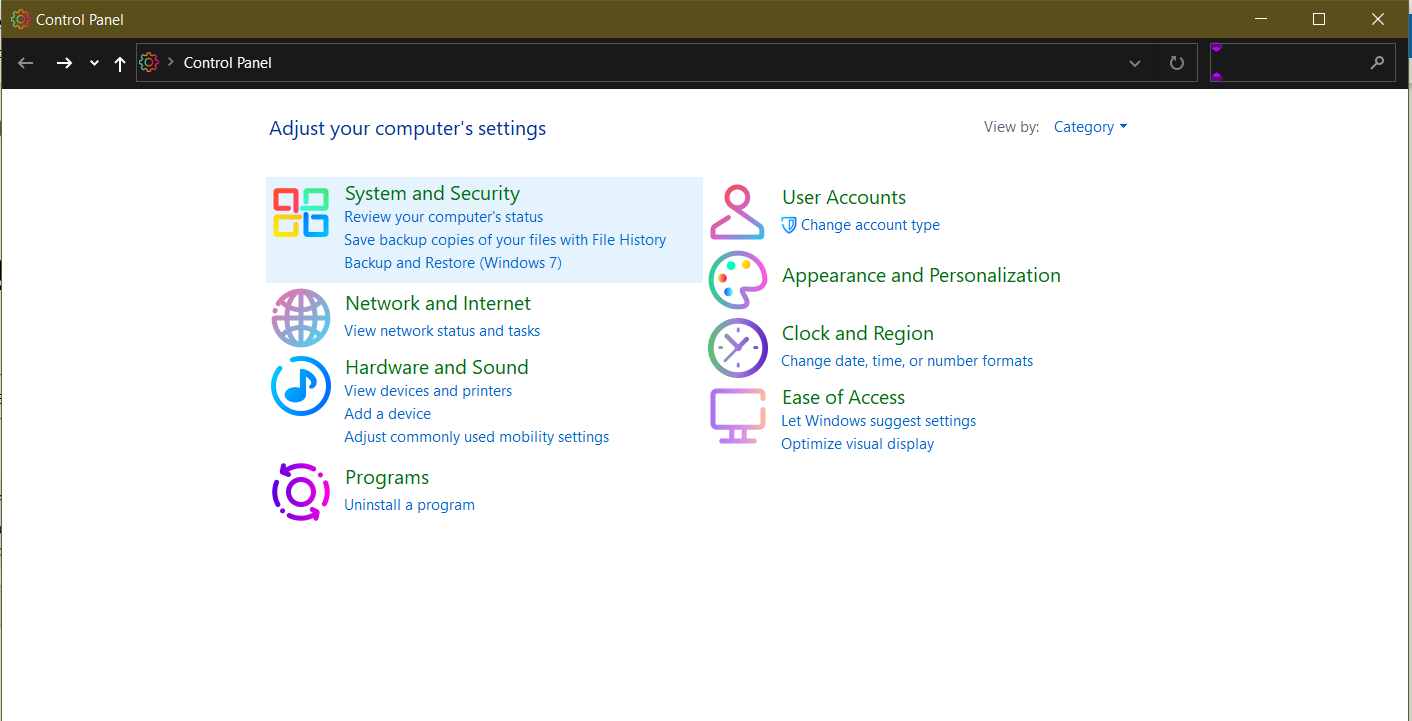The height and width of the screenshot is (721, 1412).
Task: Click the Forward arrow in navigation bar
Action: tap(64, 63)
